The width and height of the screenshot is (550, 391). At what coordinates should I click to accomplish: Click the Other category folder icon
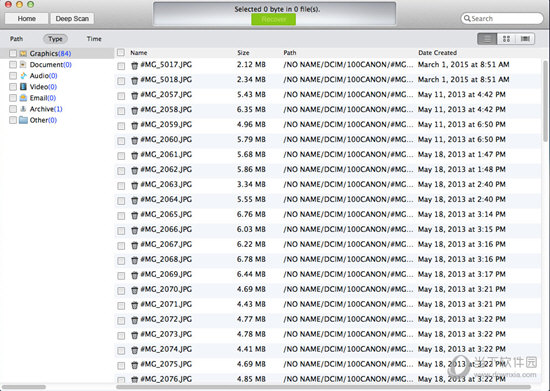[24, 120]
